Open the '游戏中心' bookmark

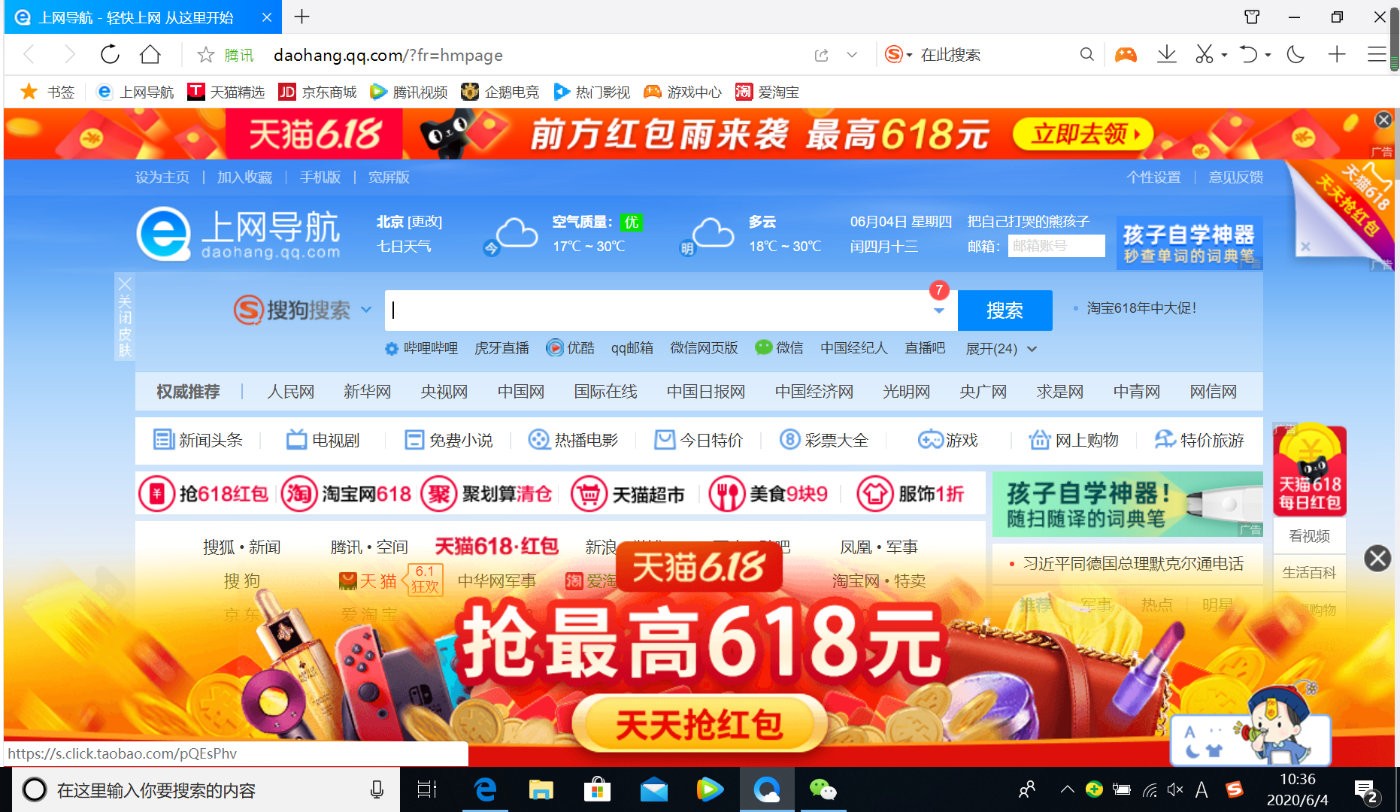(682, 92)
